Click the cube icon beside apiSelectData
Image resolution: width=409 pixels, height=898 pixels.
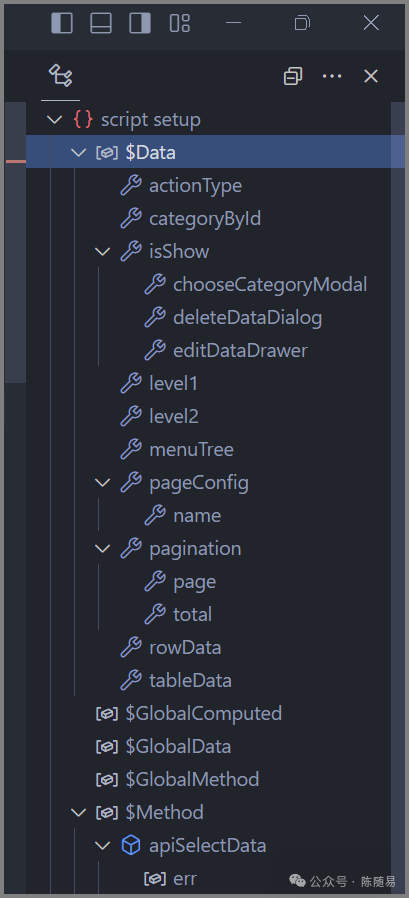[x=131, y=845]
